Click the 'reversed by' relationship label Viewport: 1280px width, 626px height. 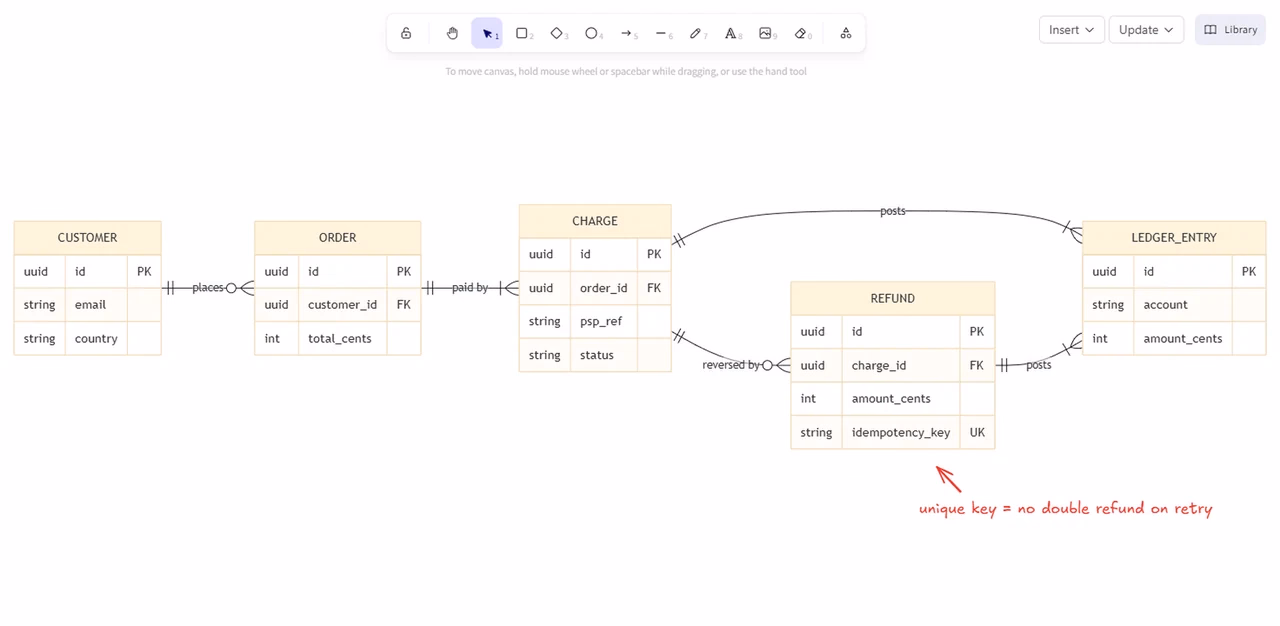pyautogui.click(x=731, y=366)
